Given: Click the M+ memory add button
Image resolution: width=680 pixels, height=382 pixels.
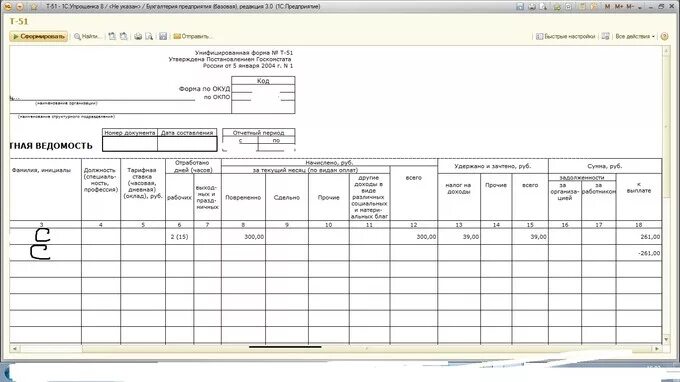Looking at the screenshot, I should (619, 7).
